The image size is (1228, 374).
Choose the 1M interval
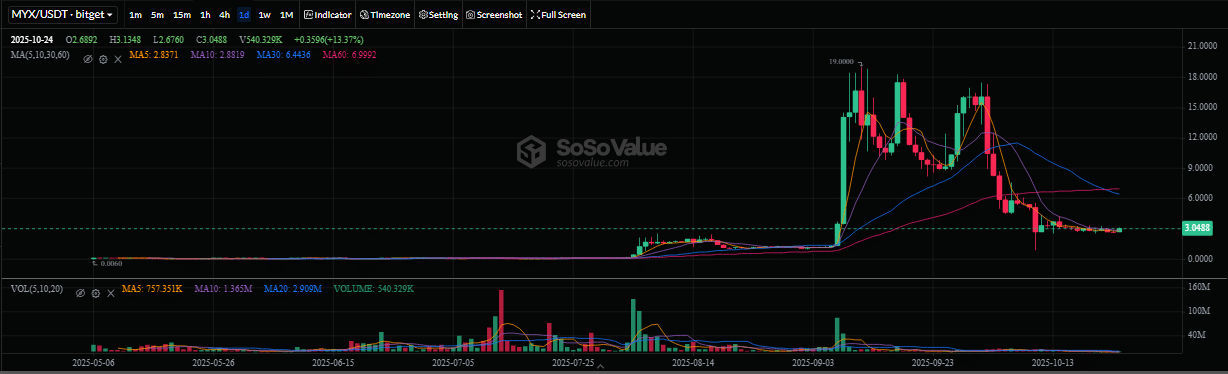(287, 15)
